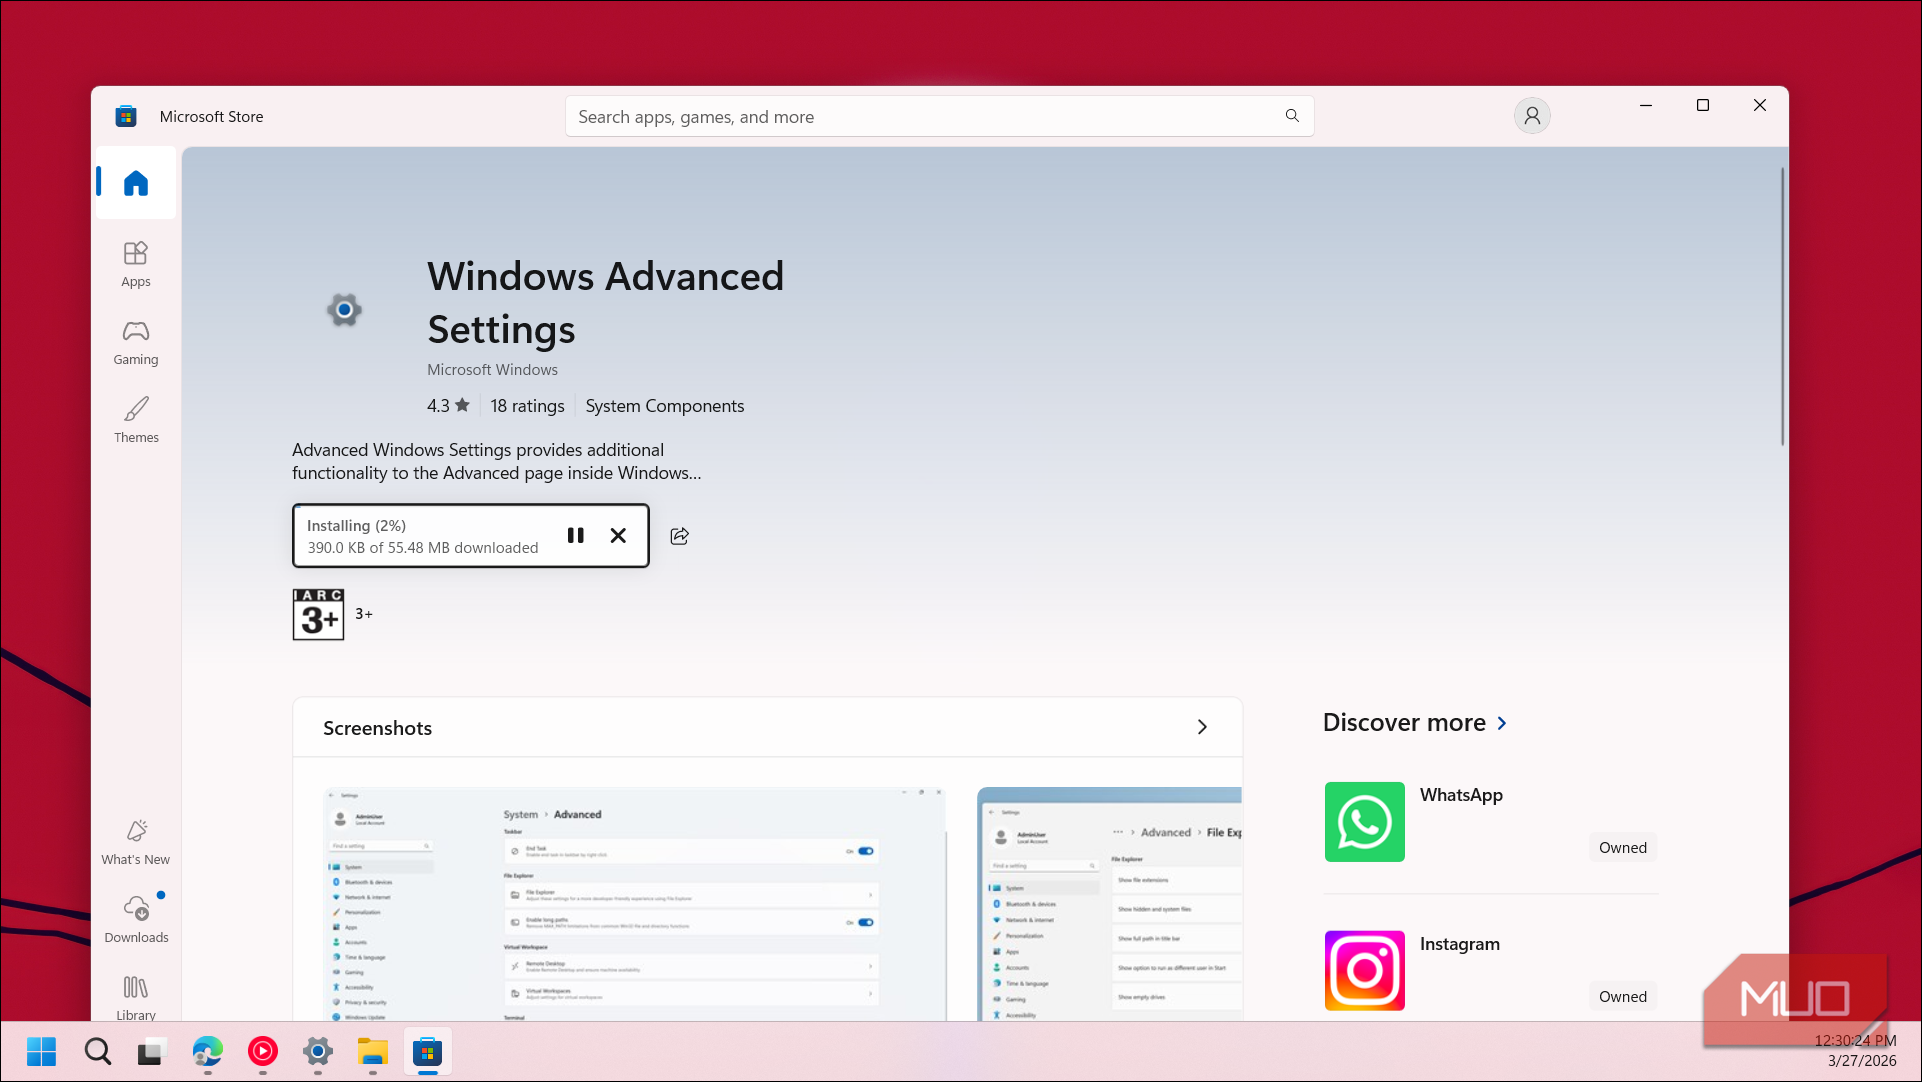
Task: Click Microsoft Store taskbar icon
Action: [x=428, y=1052]
